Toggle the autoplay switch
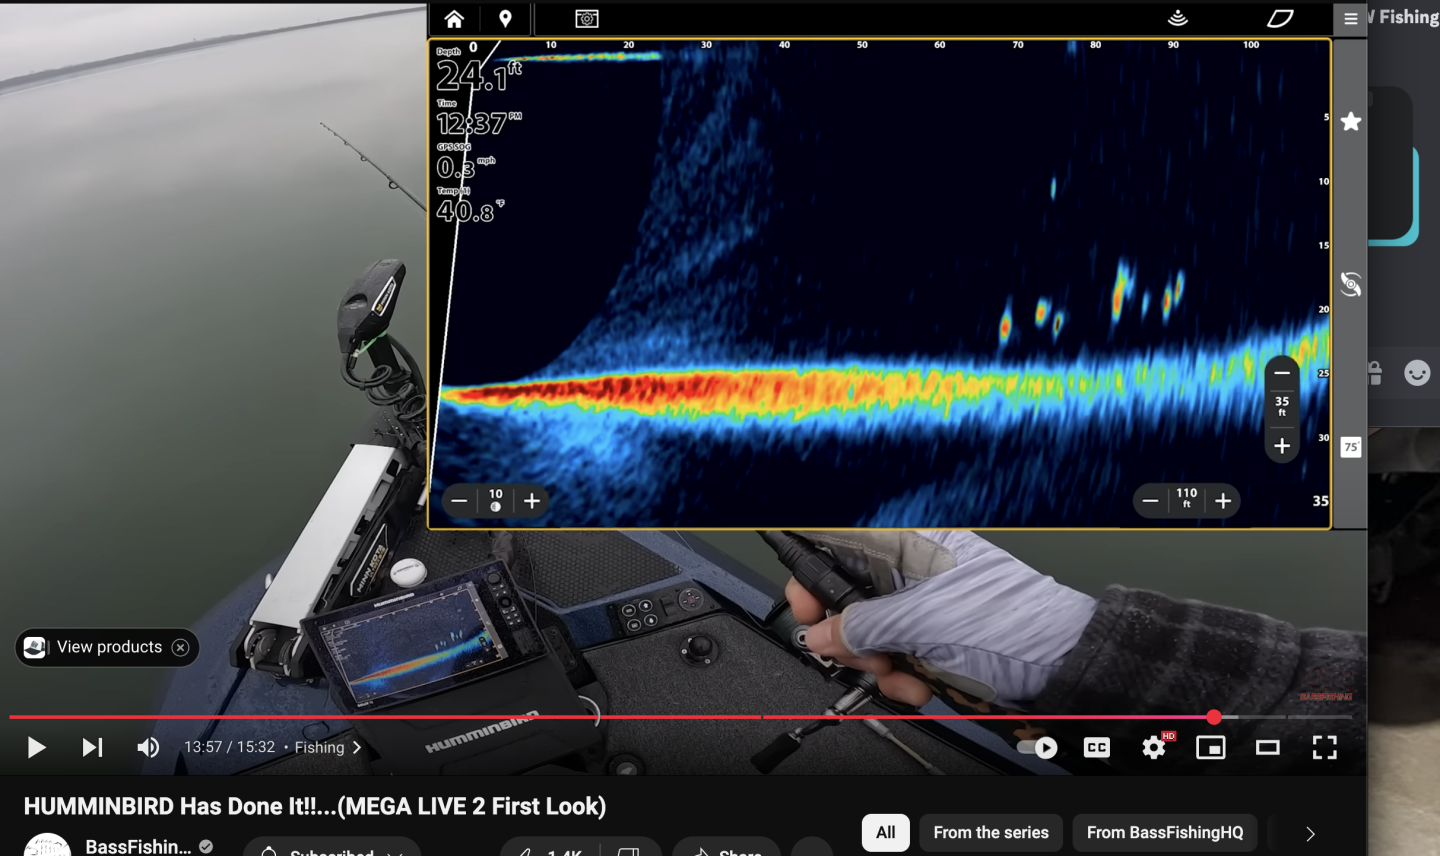The height and width of the screenshot is (856, 1440). tap(1038, 748)
